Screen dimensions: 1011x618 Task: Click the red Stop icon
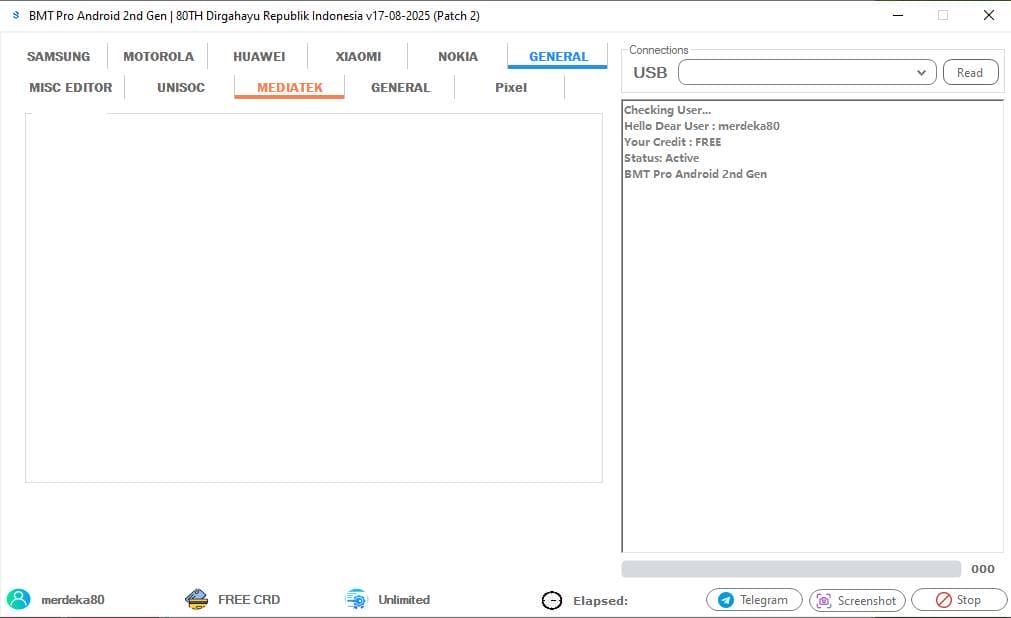[940, 600]
